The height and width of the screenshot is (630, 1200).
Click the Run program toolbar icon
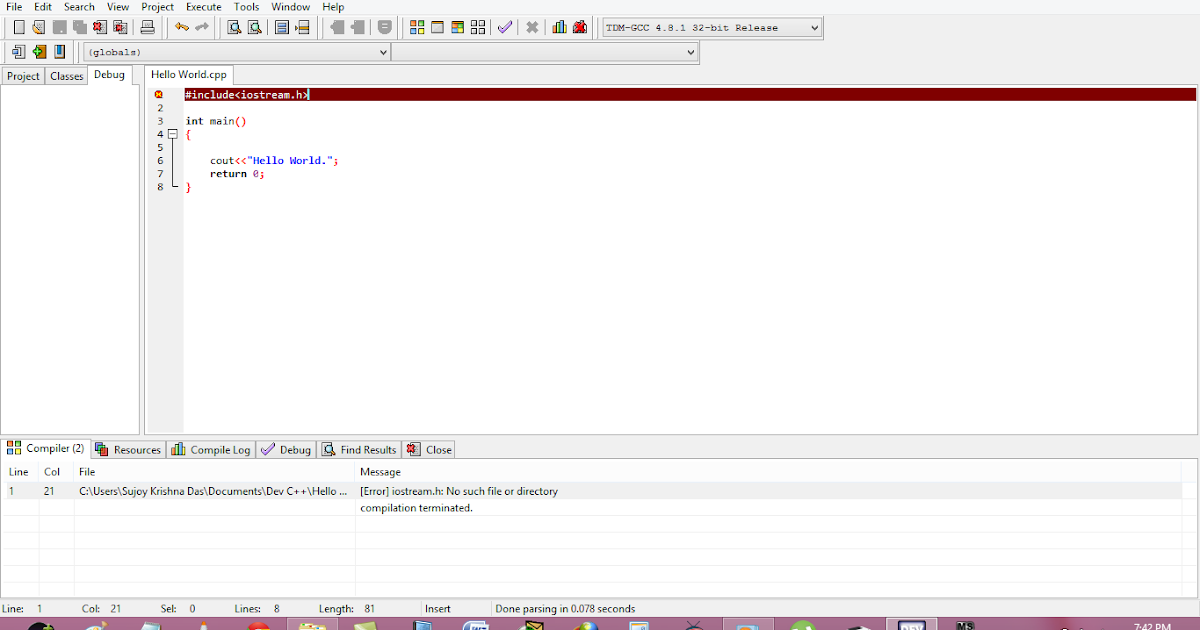point(438,27)
